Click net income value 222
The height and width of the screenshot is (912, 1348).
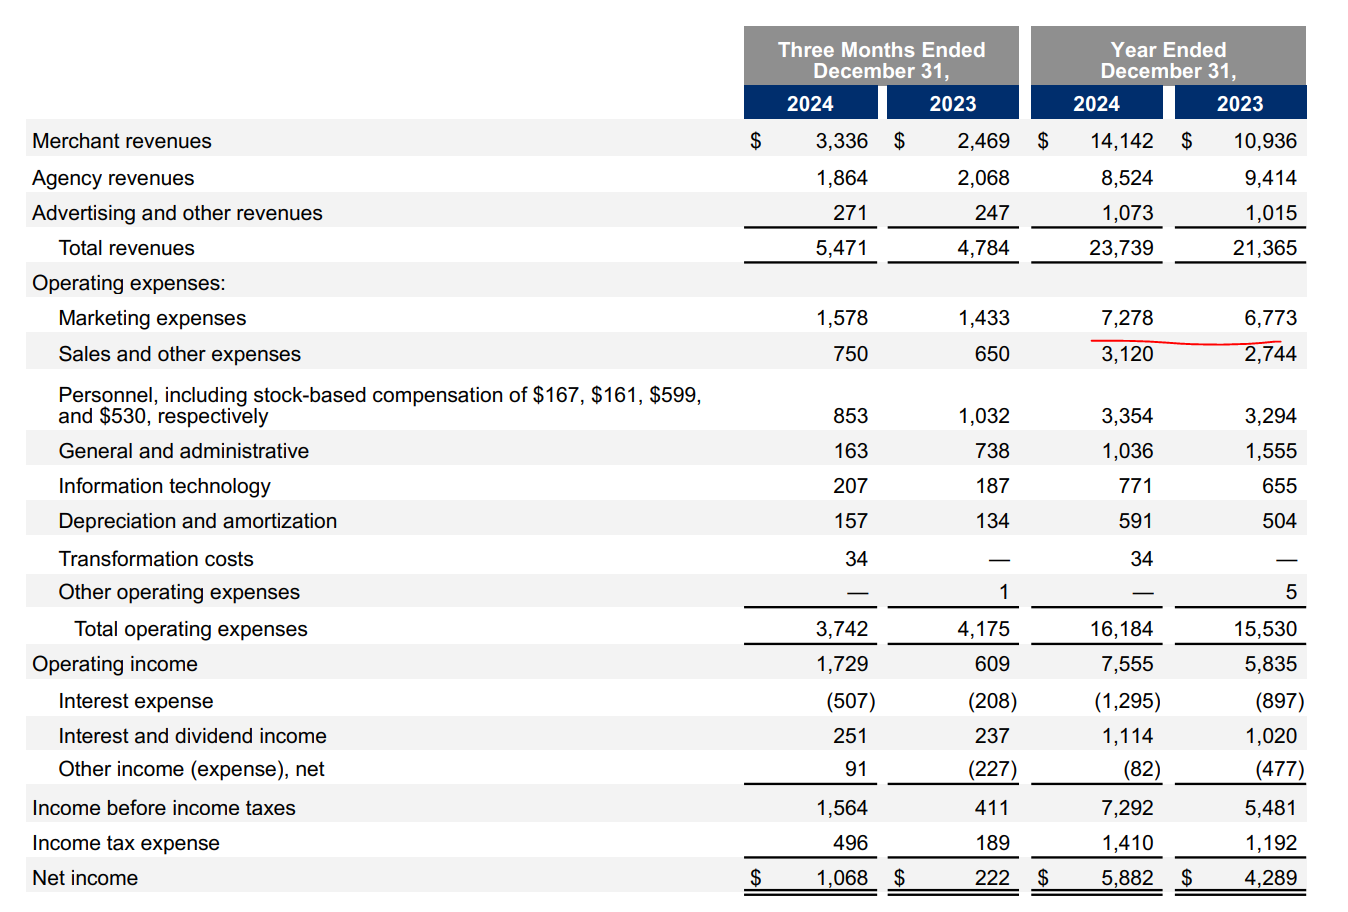pyautogui.click(x=992, y=878)
